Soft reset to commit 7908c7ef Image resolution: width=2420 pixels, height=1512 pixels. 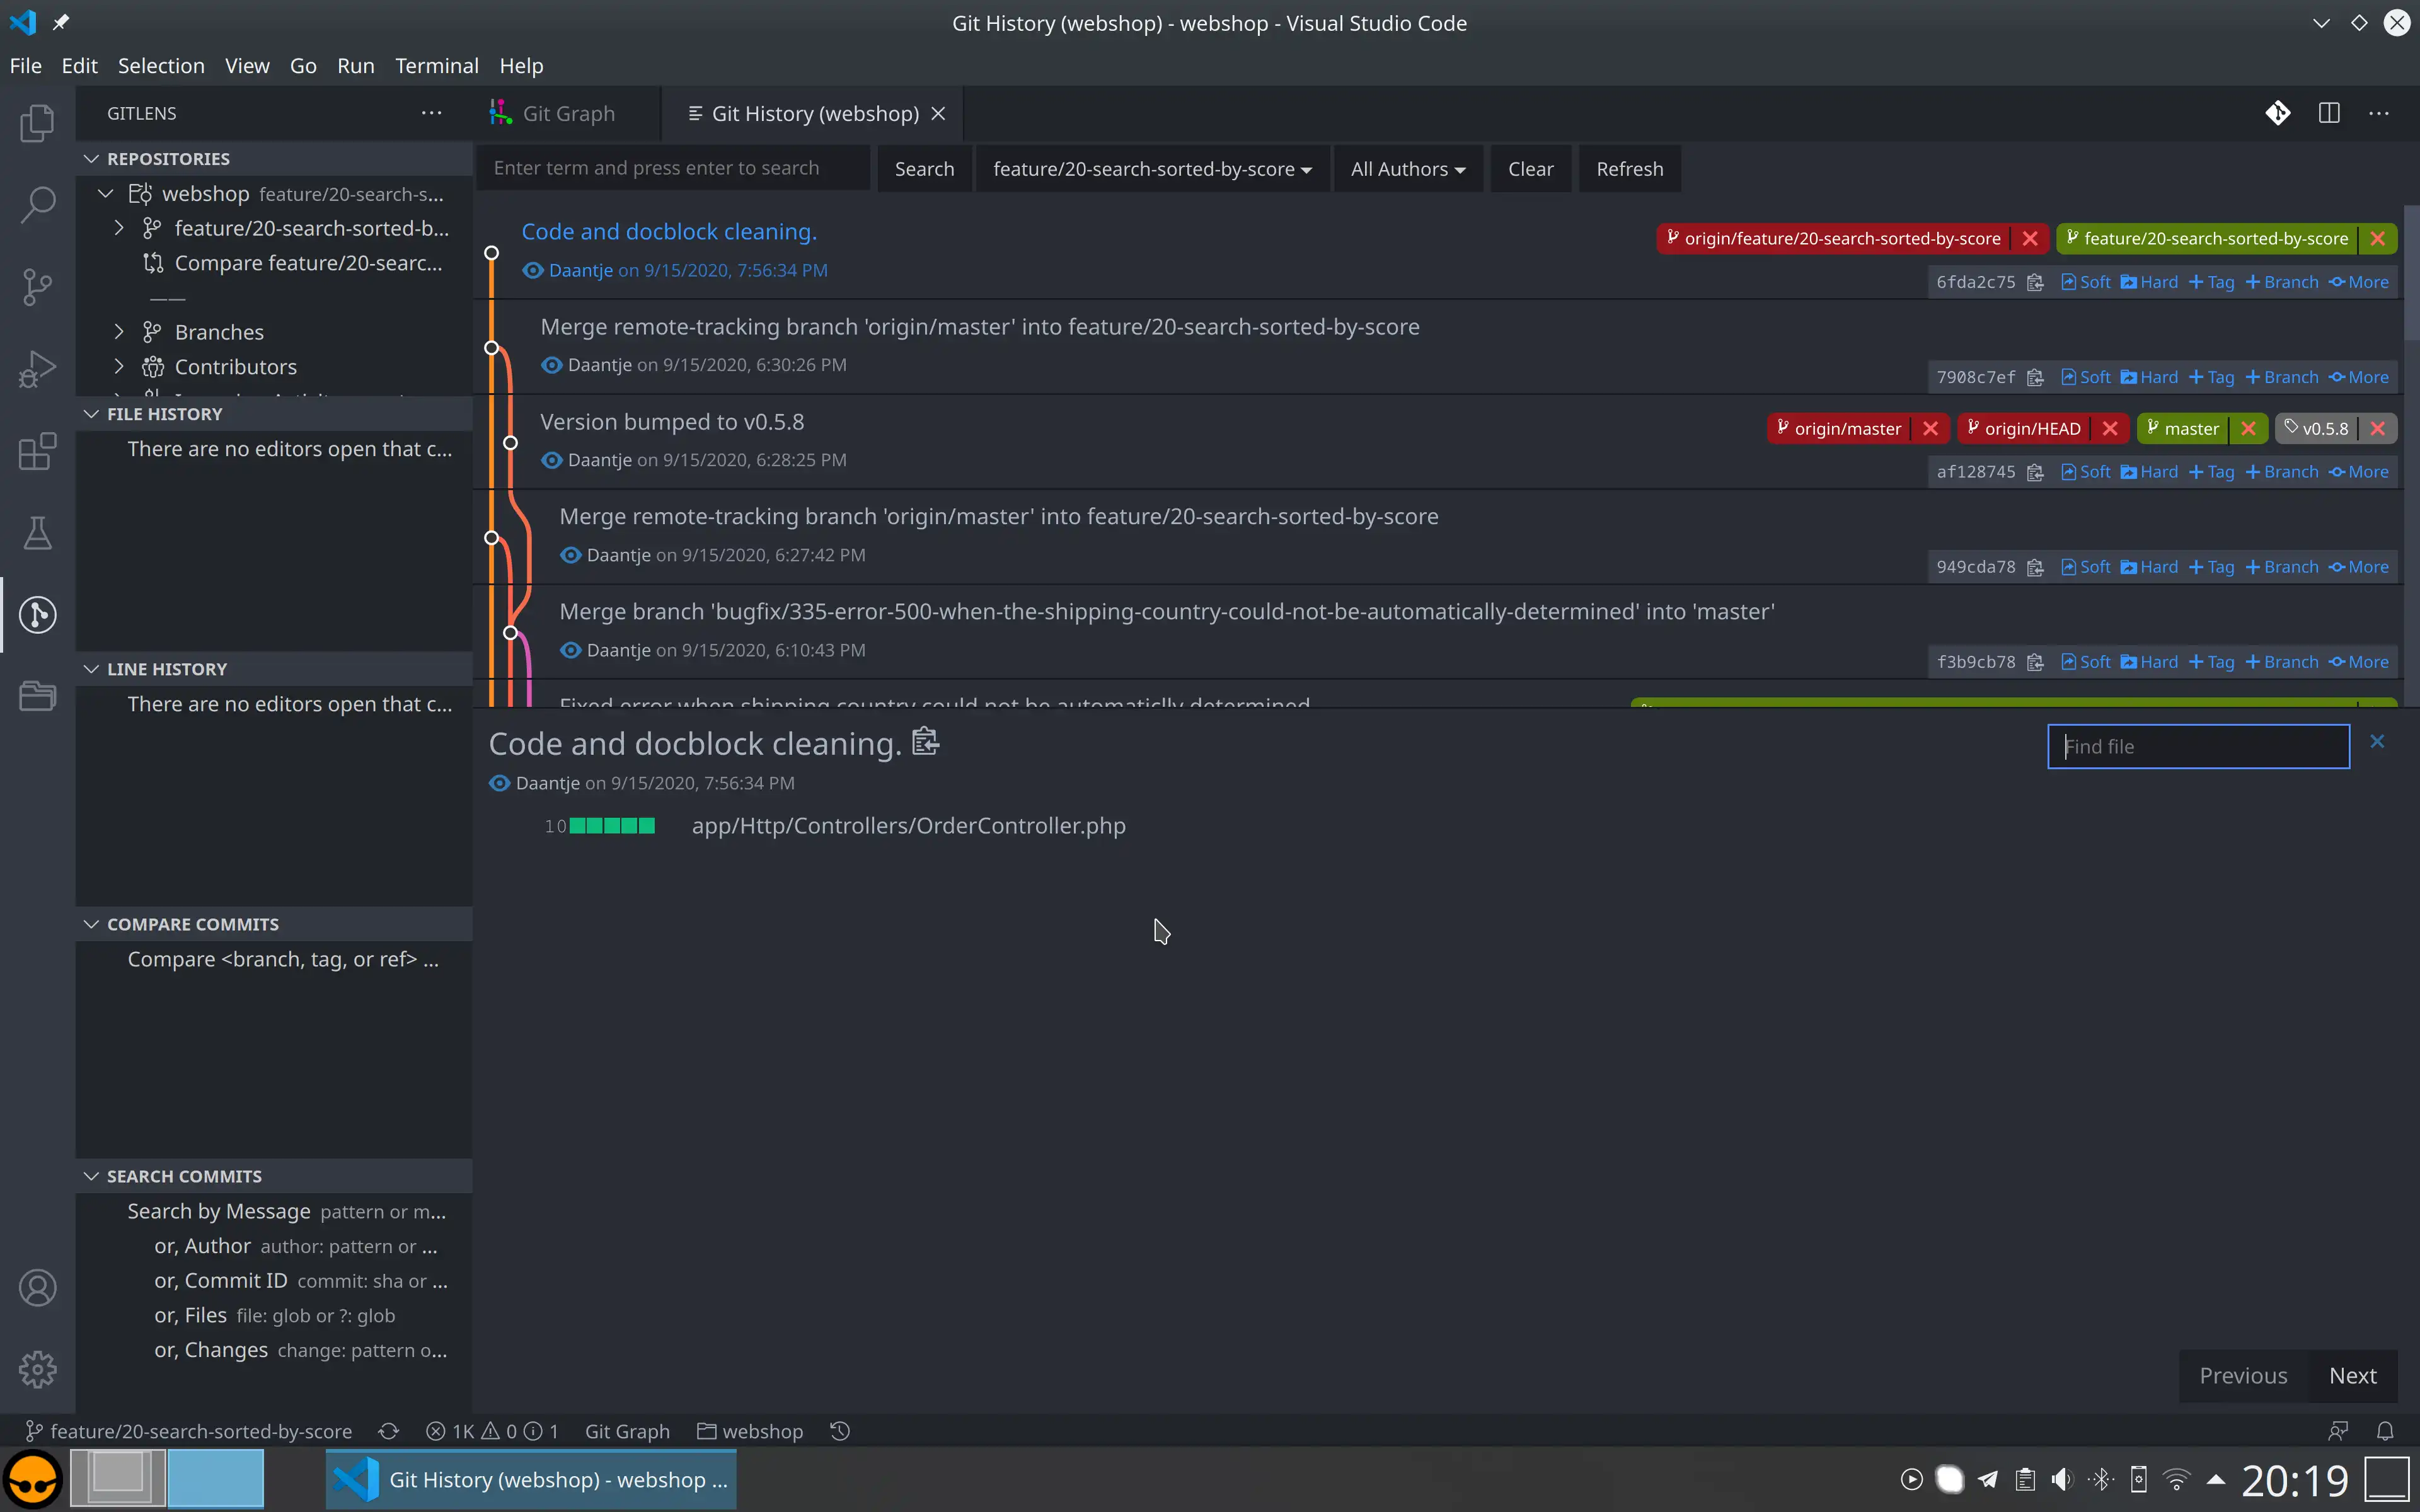click(2086, 377)
